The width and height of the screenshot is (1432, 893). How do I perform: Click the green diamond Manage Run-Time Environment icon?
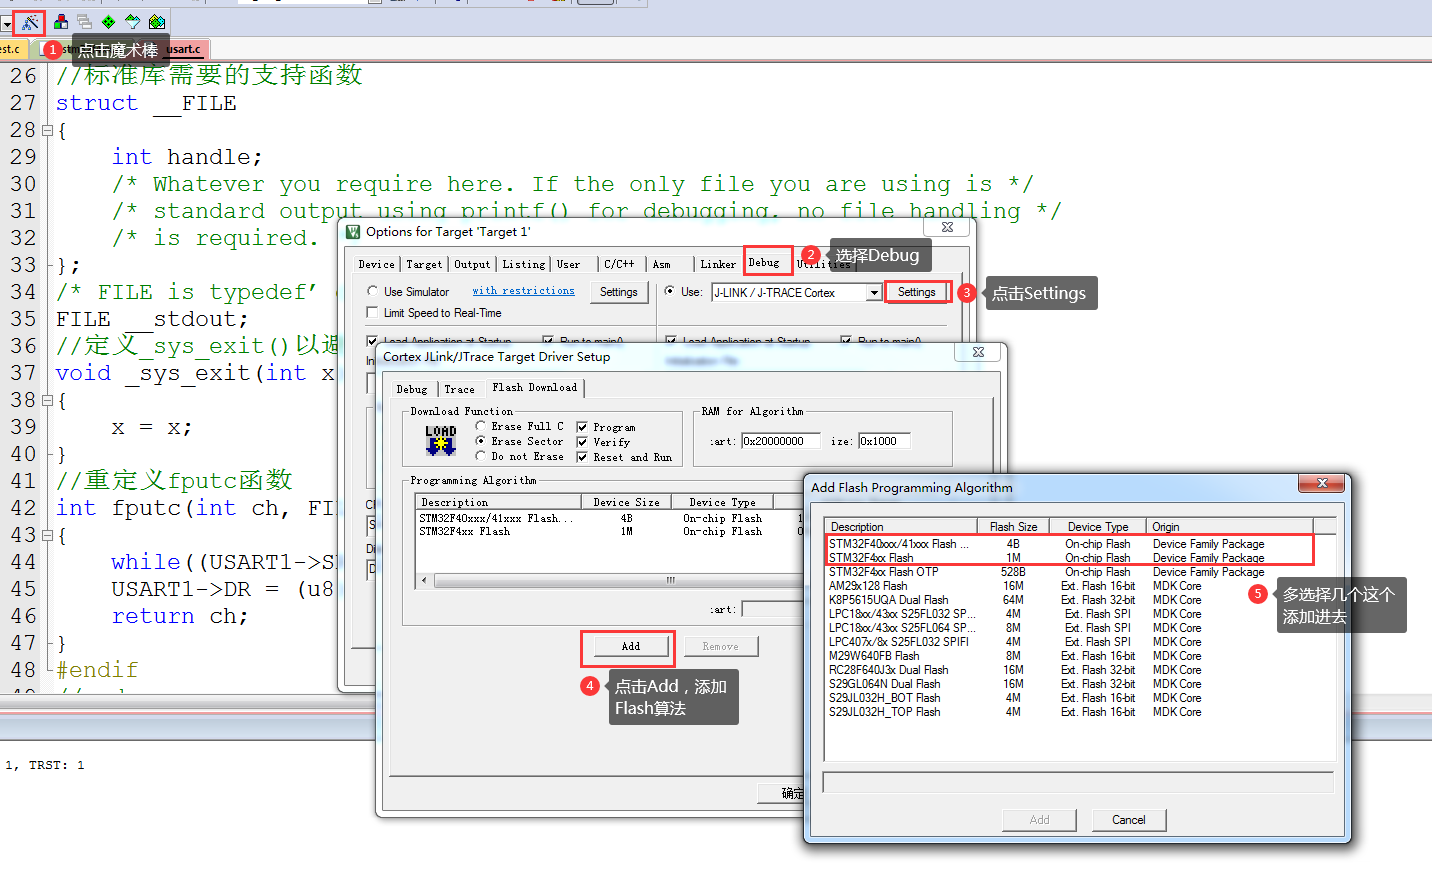coord(109,22)
